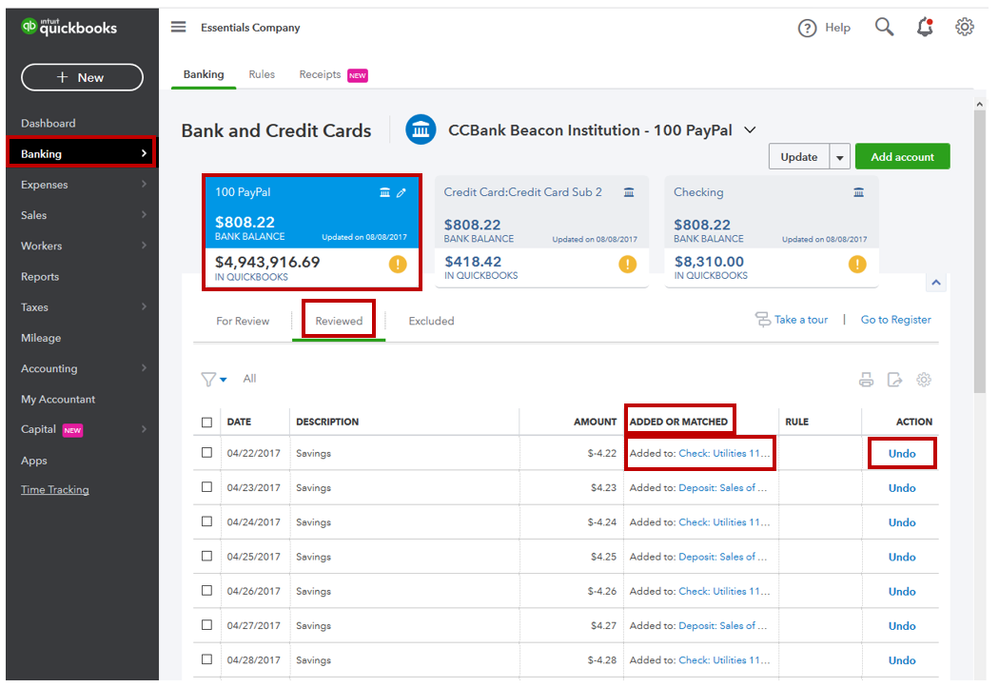
Task: Click the Update button
Action: pos(799,157)
